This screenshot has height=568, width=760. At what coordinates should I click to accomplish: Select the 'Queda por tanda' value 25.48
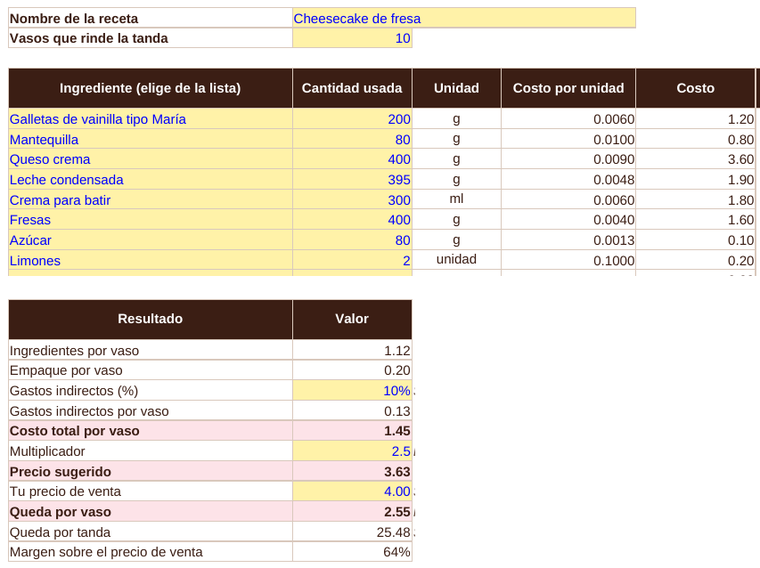[x=352, y=532]
